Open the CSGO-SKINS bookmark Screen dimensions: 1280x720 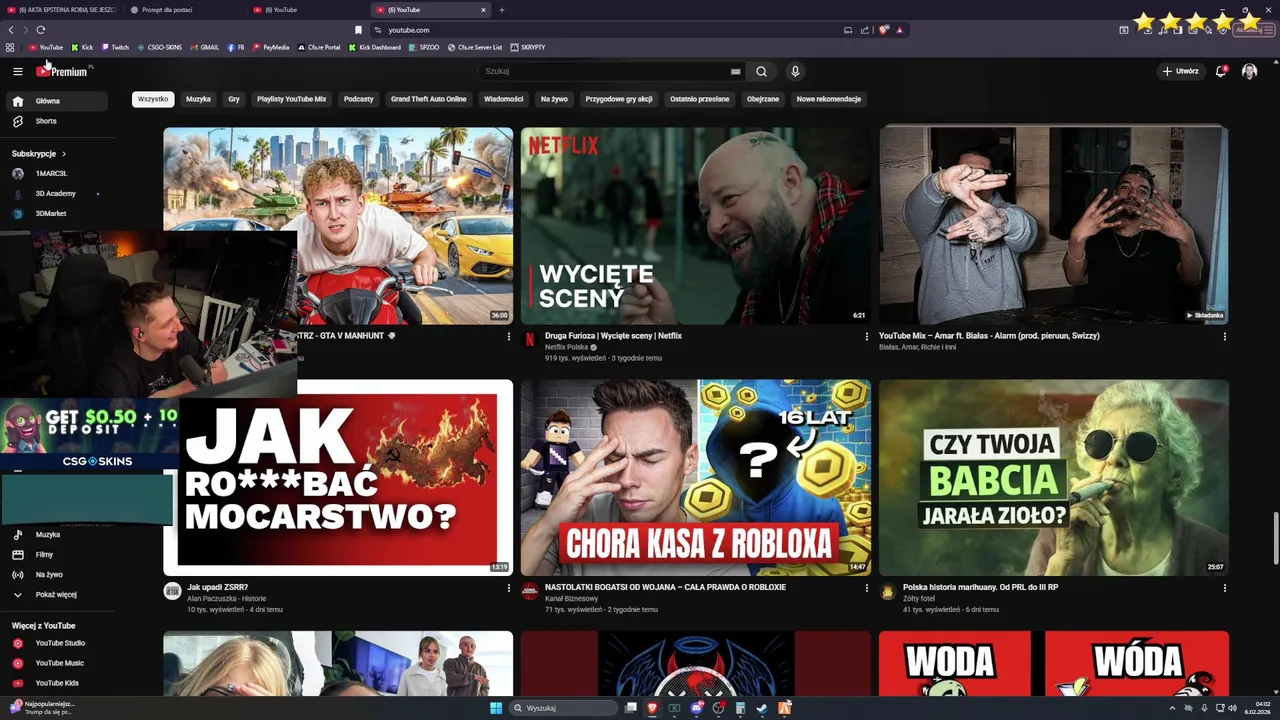[159, 47]
